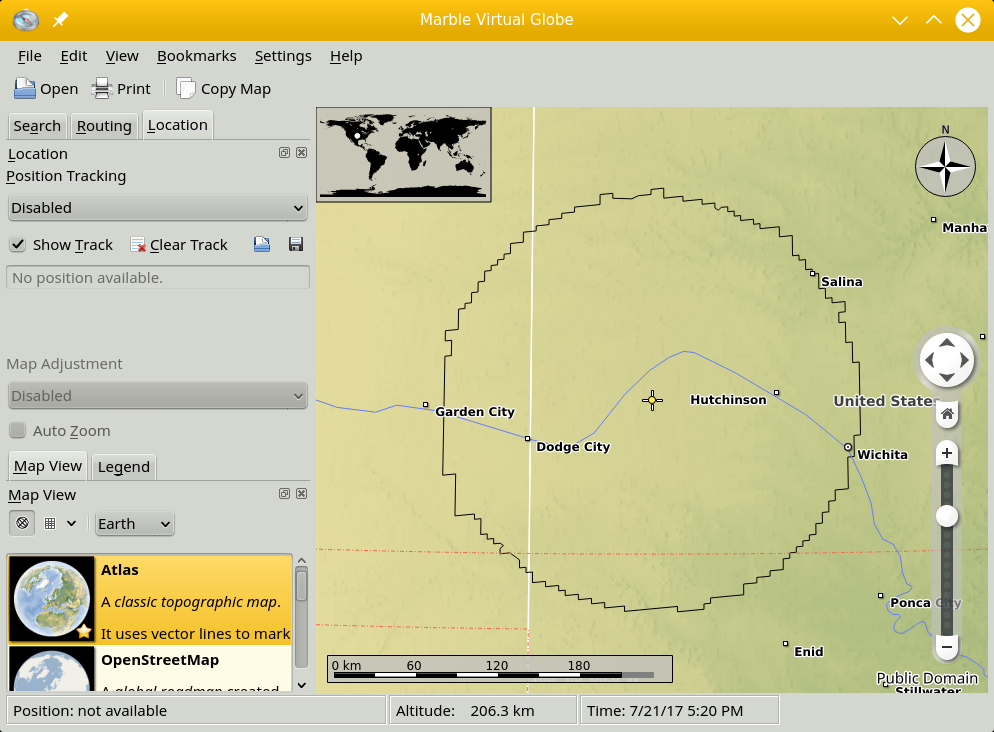Click the zoom slider handle
The width and height of the screenshot is (994, 732).
(x=947, y=516)
